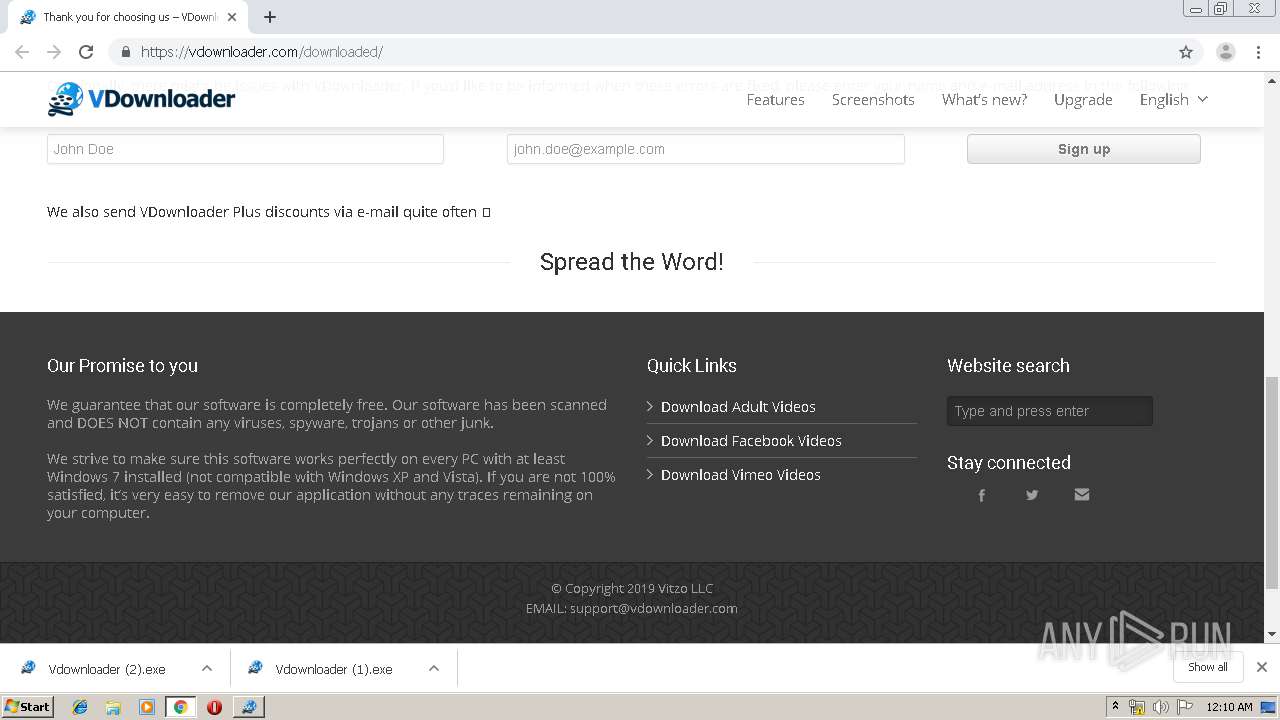Image resolution: width=1280 pixels, height=720 pixels.
Task: Click the network tray icon
Action: click(x=1137, y=707)
